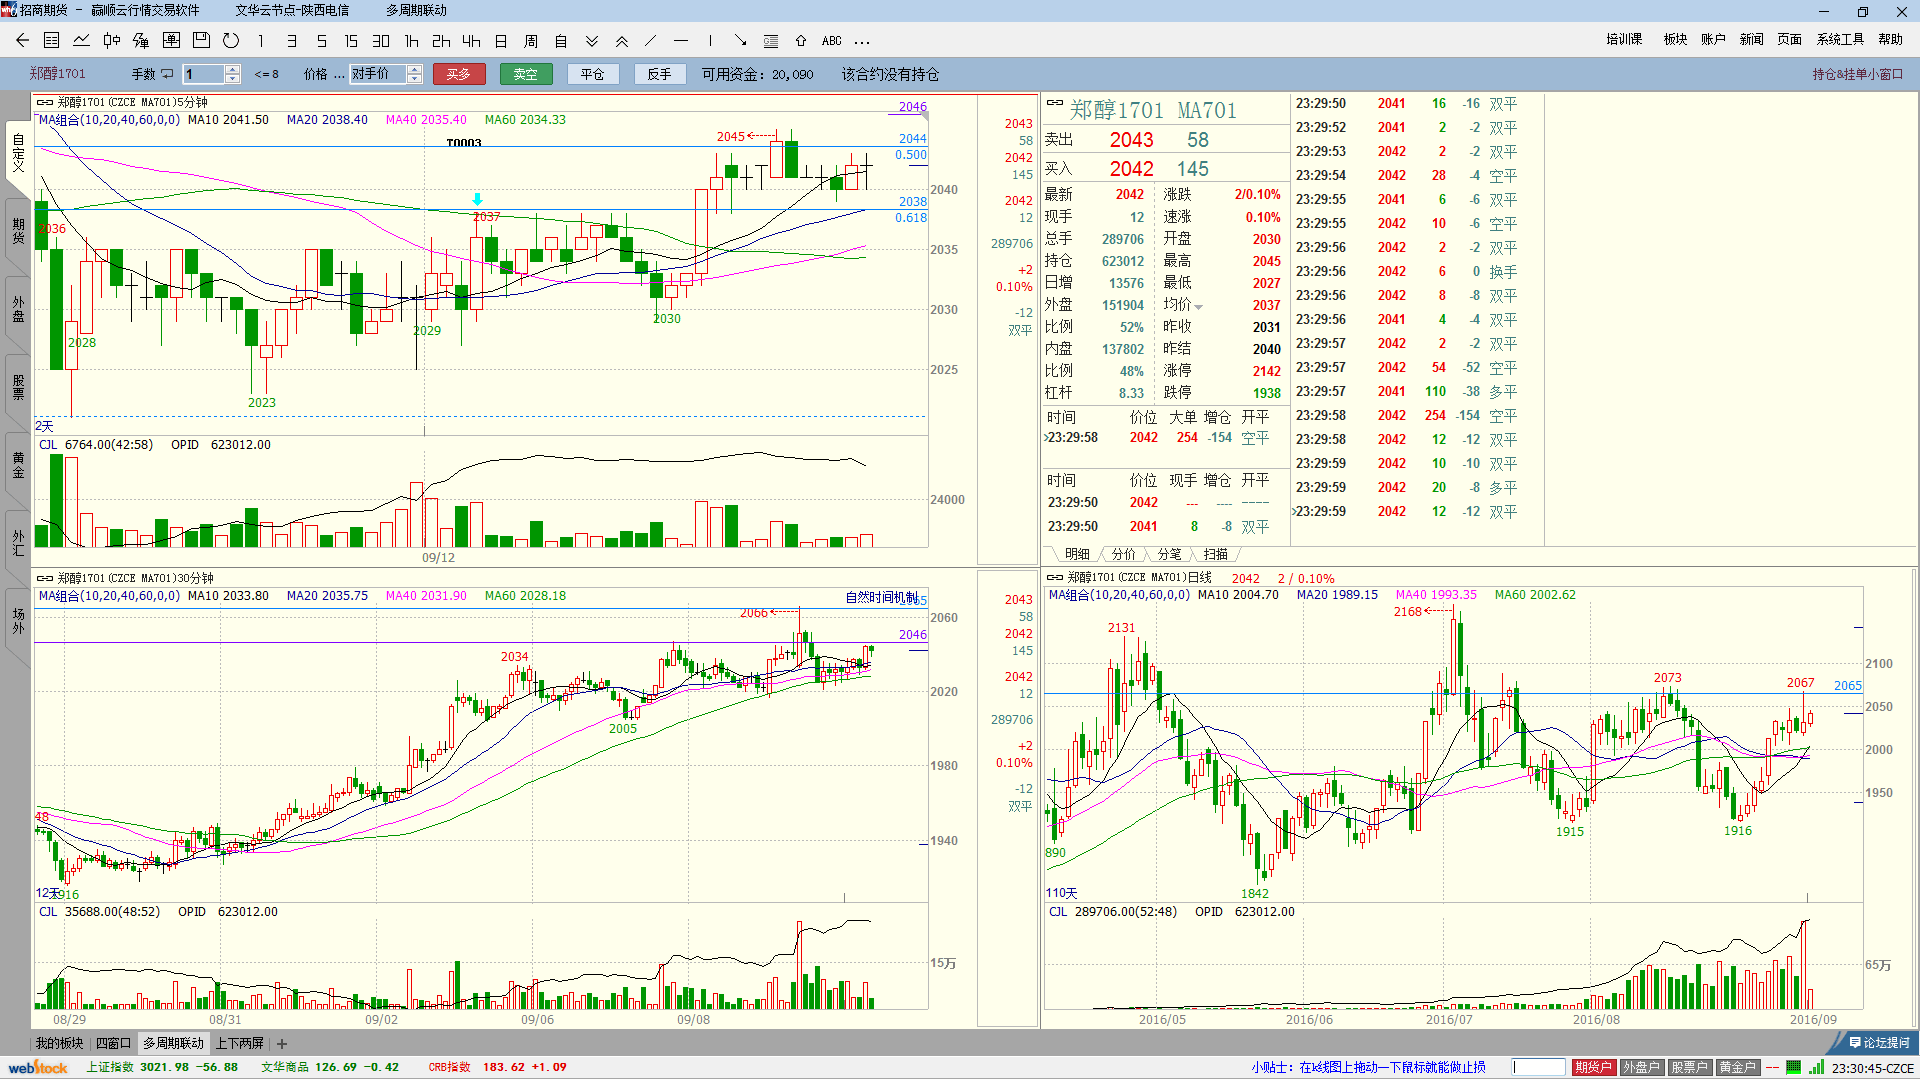The width and height of the screenshot is (1920, 1080).
Task: Select the 期货 sidebar tab
Action: click(x=18, y=231)
